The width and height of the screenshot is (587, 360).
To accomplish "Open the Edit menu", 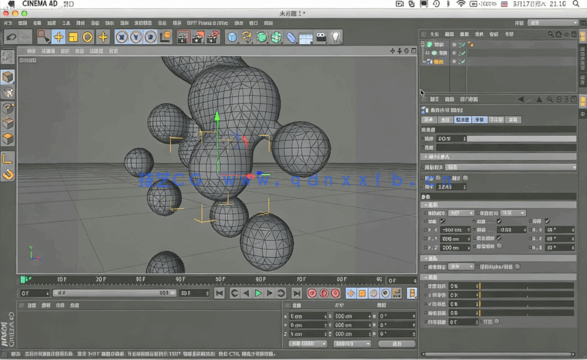I will pos(22,23).
